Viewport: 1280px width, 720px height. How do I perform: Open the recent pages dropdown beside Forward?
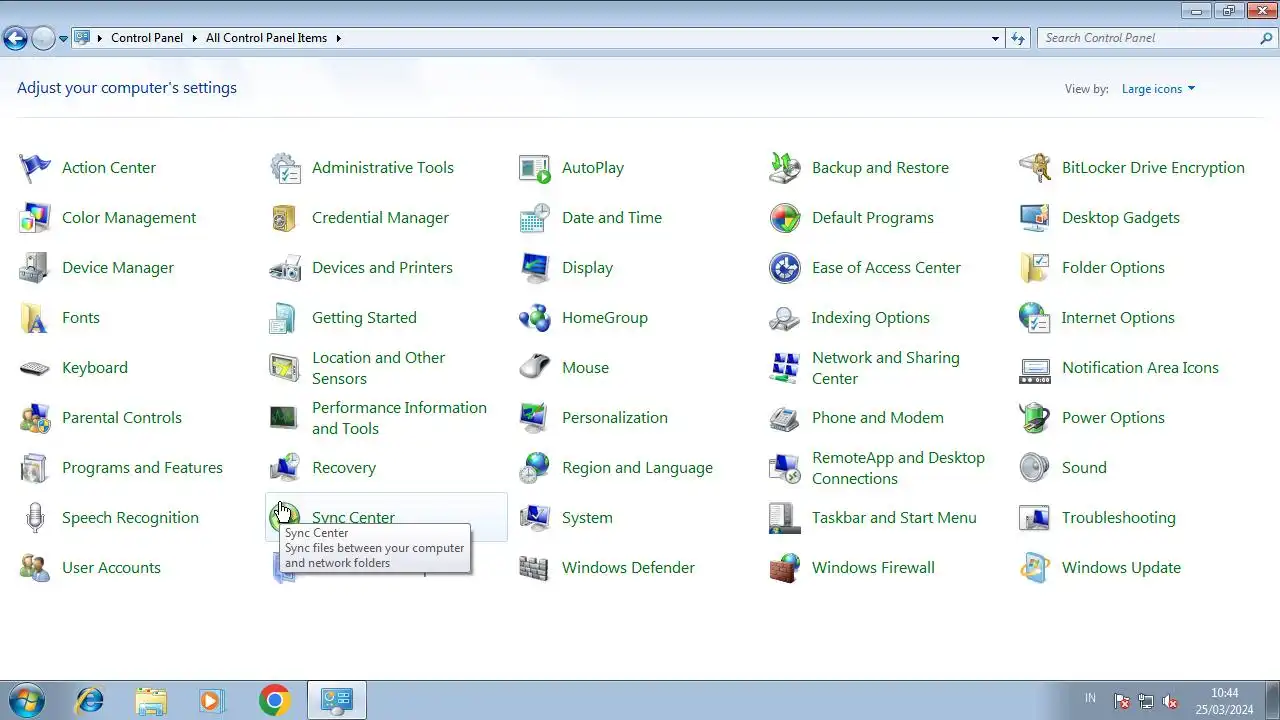coord(63,39)
